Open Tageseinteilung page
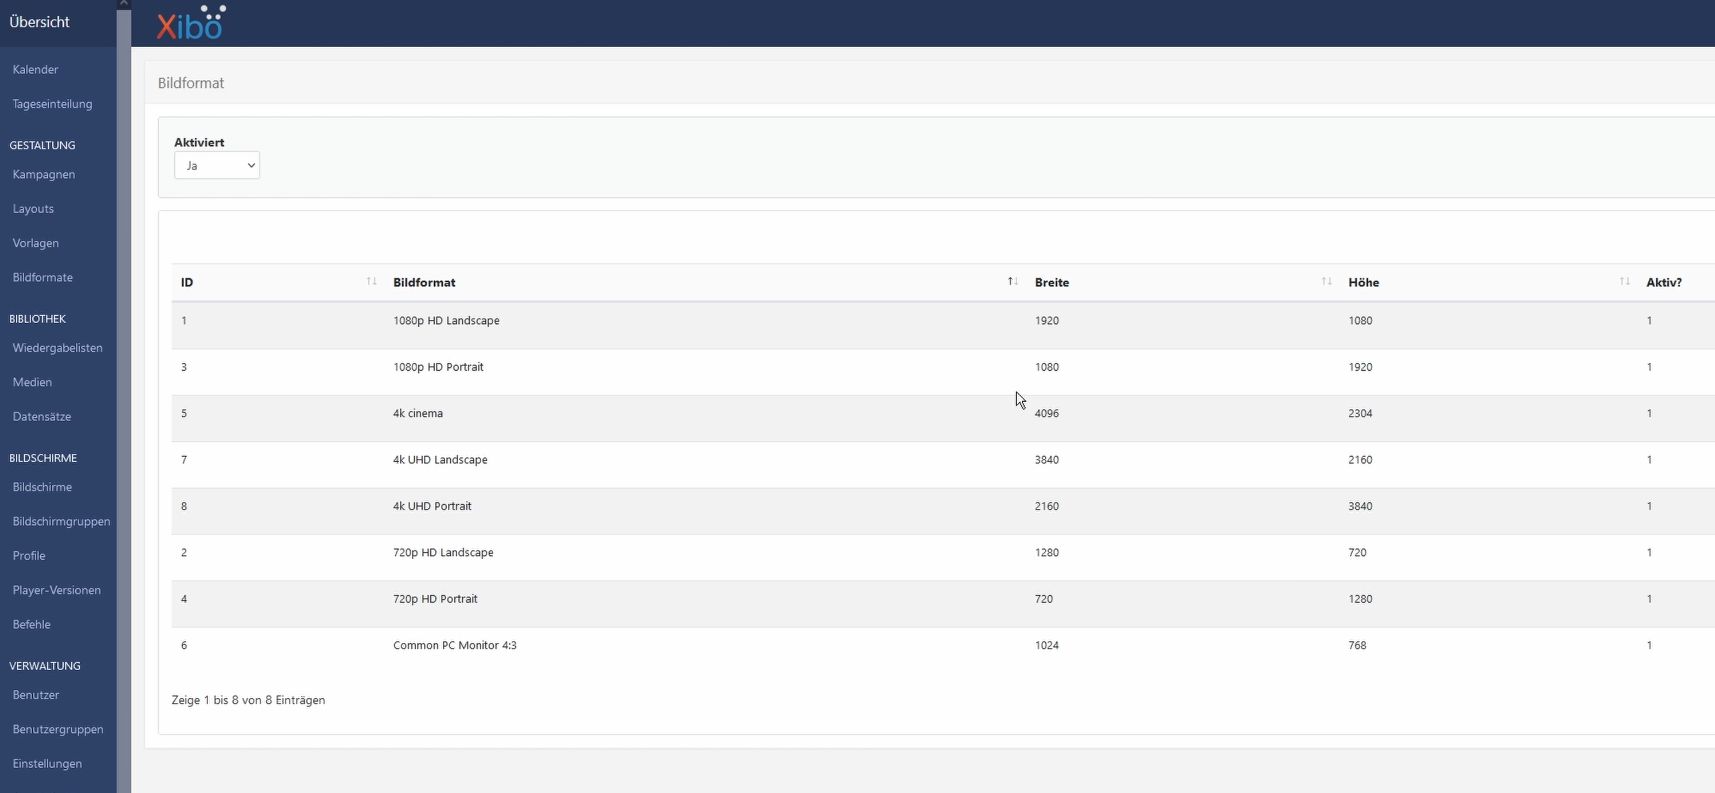The image size is (1715, 793). pos(52,104)
